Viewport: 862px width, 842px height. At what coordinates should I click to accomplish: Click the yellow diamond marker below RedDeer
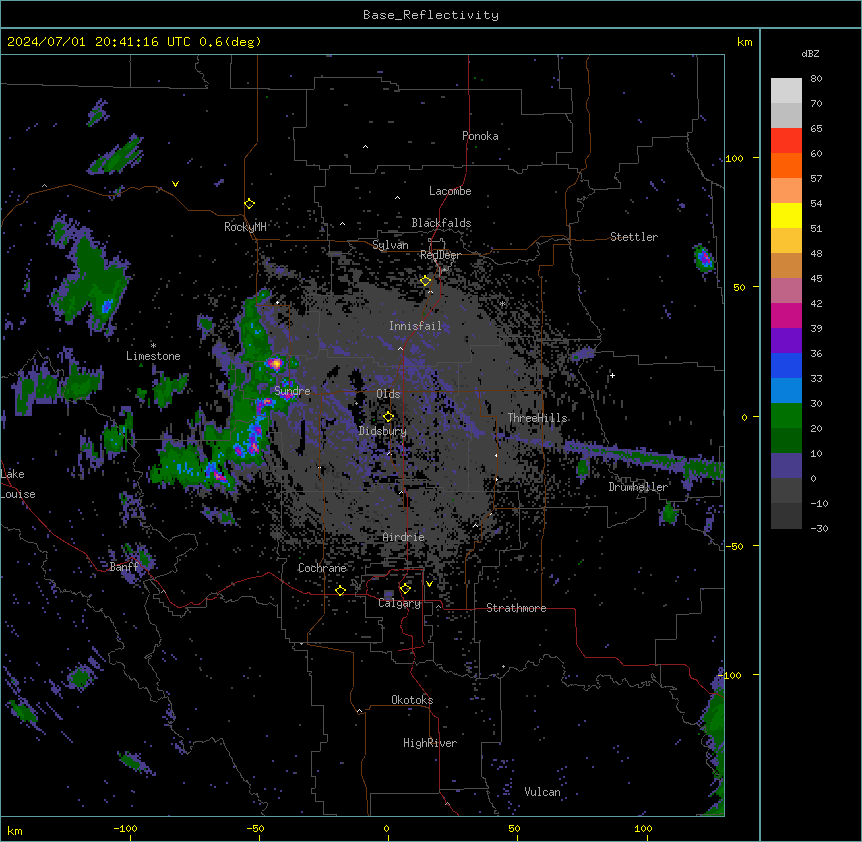[x=425, y=281]
